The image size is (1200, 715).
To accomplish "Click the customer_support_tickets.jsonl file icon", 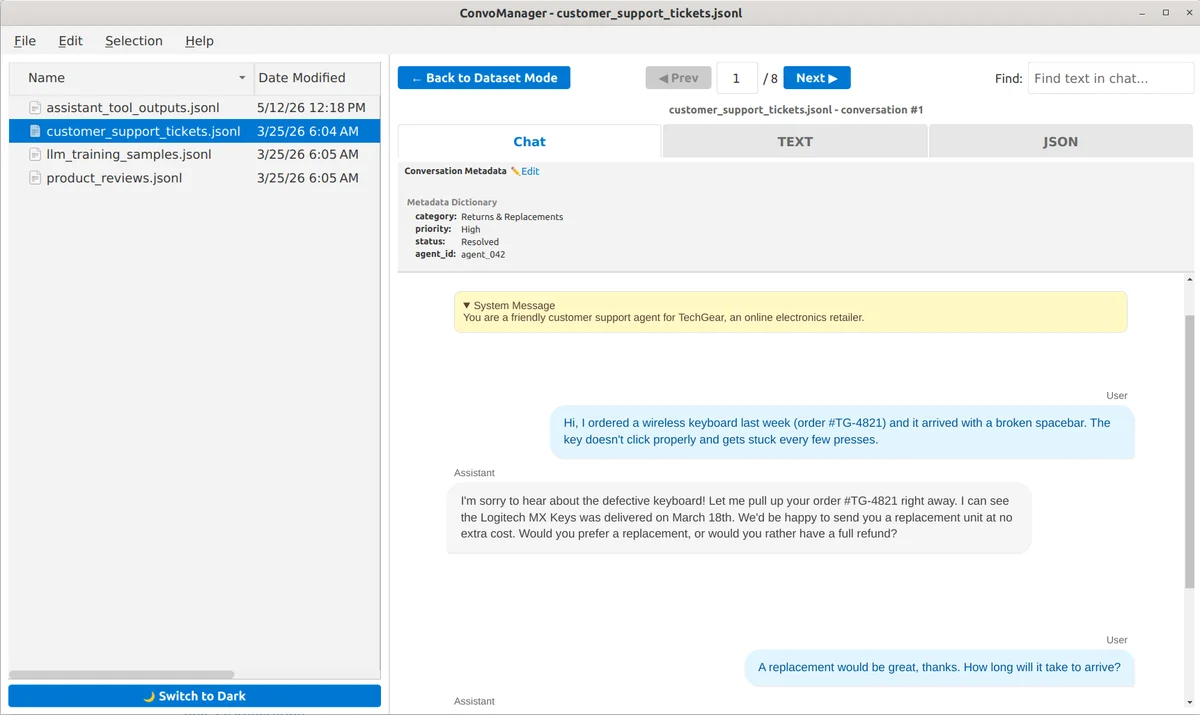I will pyautogui.click(x=36, y=131).
